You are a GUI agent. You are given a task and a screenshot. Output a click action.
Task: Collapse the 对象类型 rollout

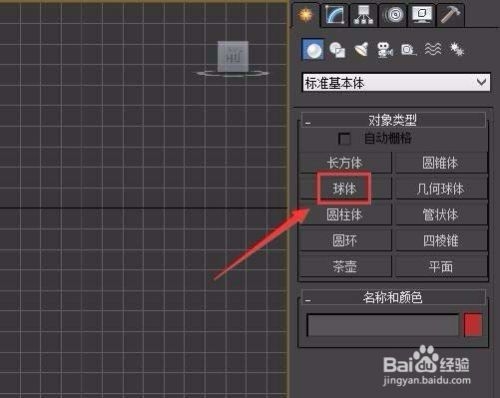coord(393,120)
